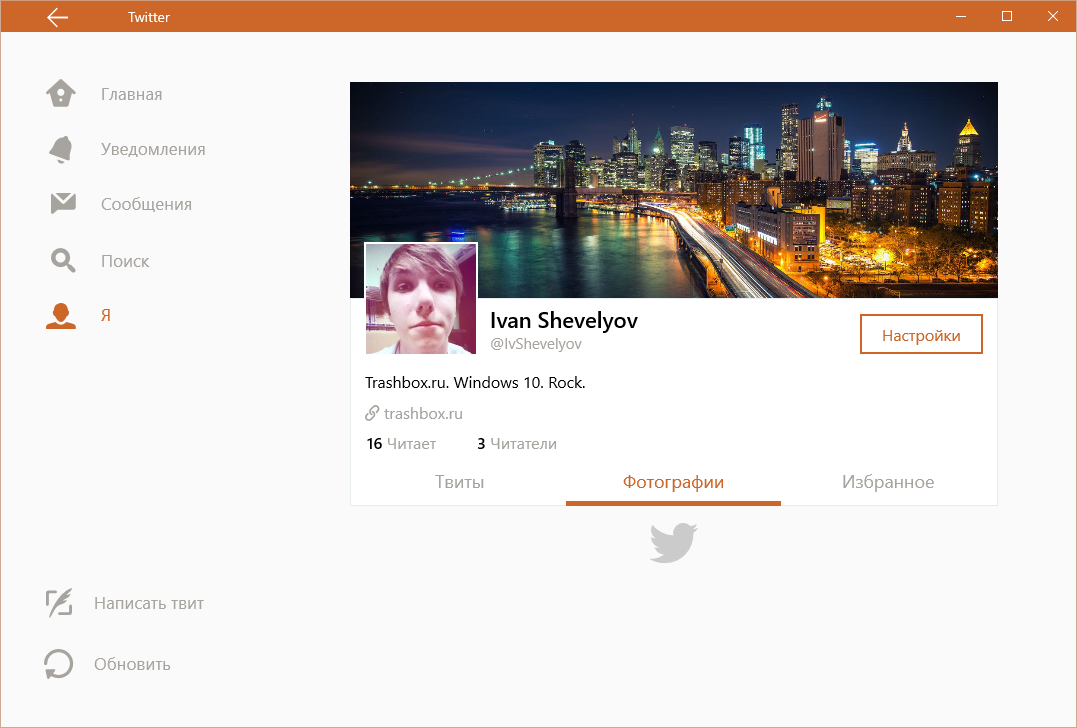Click the link chain icon beside trashbox.ru
This screenshot has width=1077, height=728.
372,413
